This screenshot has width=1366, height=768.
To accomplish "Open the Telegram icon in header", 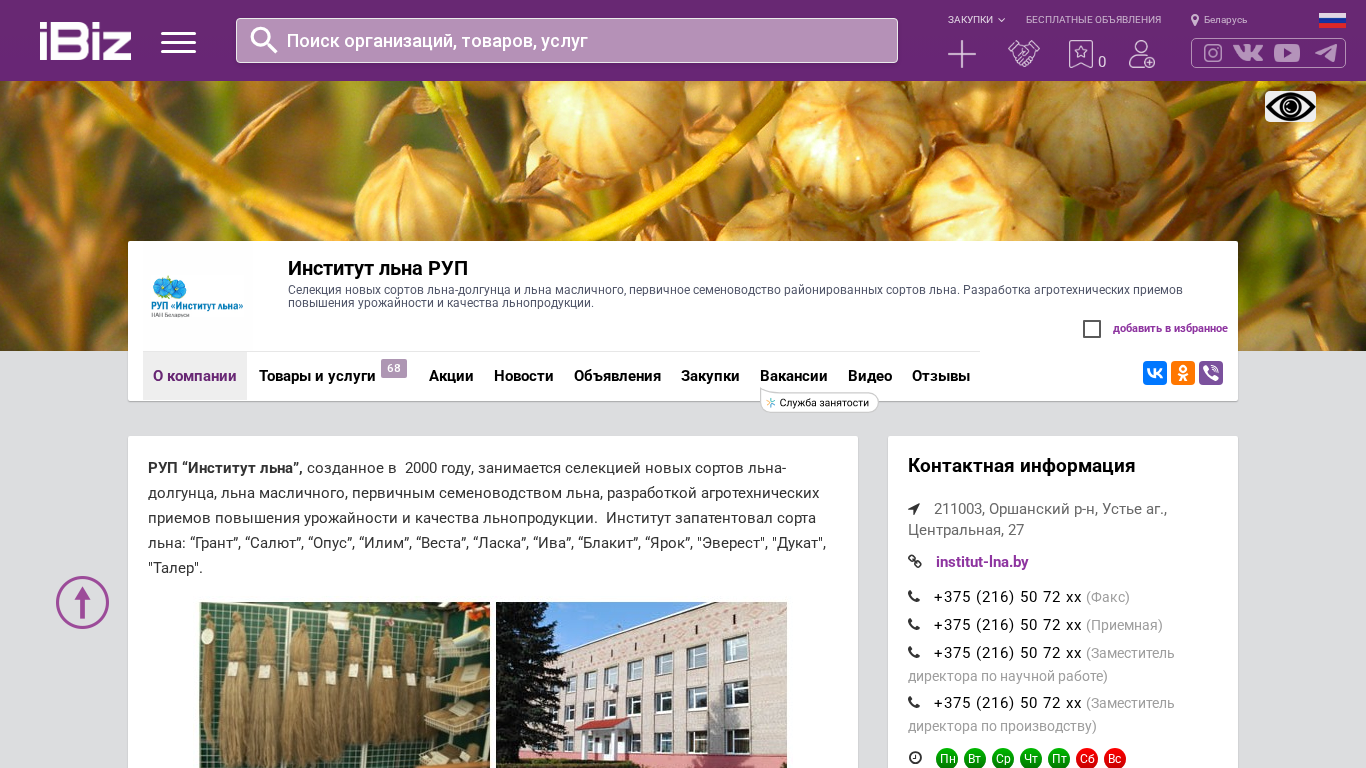I will (1326, 53).
